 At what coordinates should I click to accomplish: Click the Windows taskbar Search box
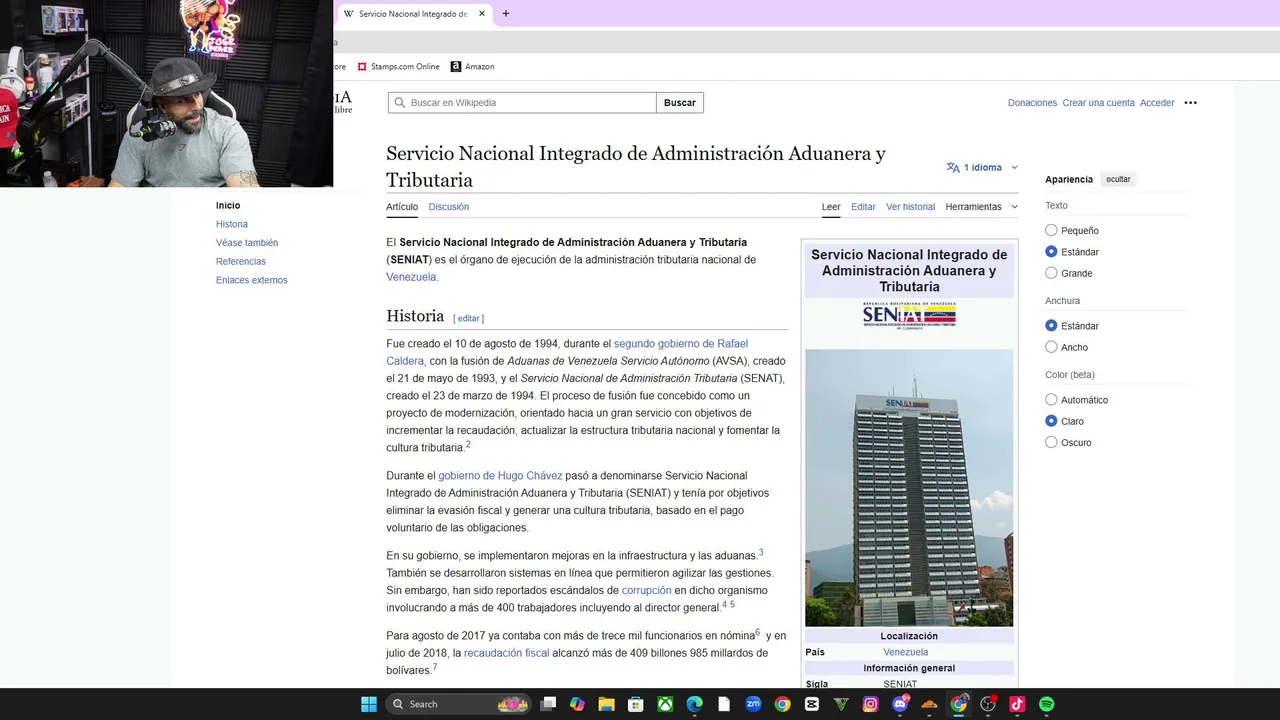tap(458, 704)
